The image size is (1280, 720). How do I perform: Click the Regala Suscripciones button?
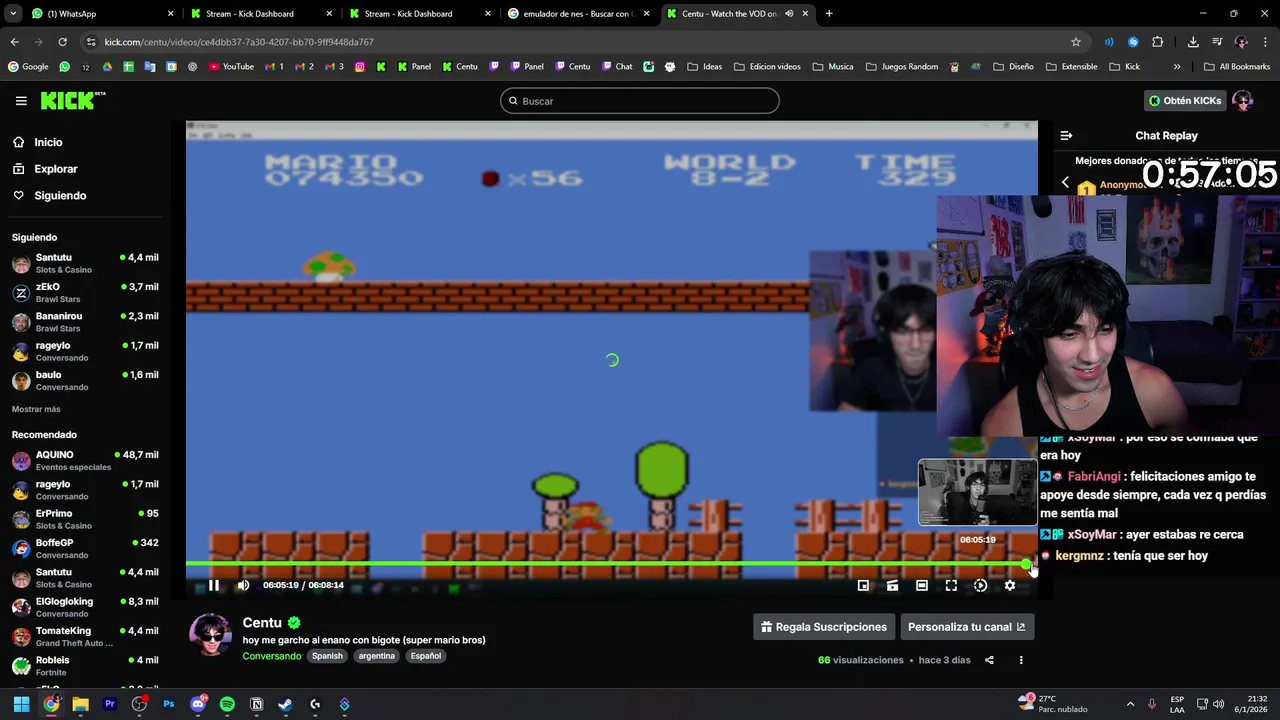824,627
